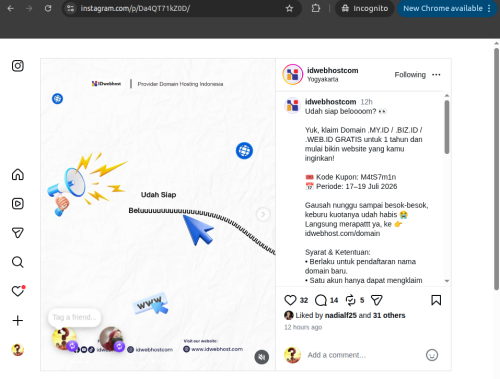Open nadialf25 profile from likes
Viewport: 500px width, 379px height.
pos(341,315)
